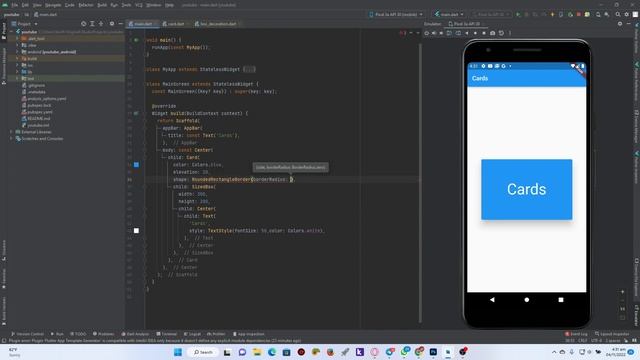
Task: Run the app with green play icon
Action: tap(518, 14)
